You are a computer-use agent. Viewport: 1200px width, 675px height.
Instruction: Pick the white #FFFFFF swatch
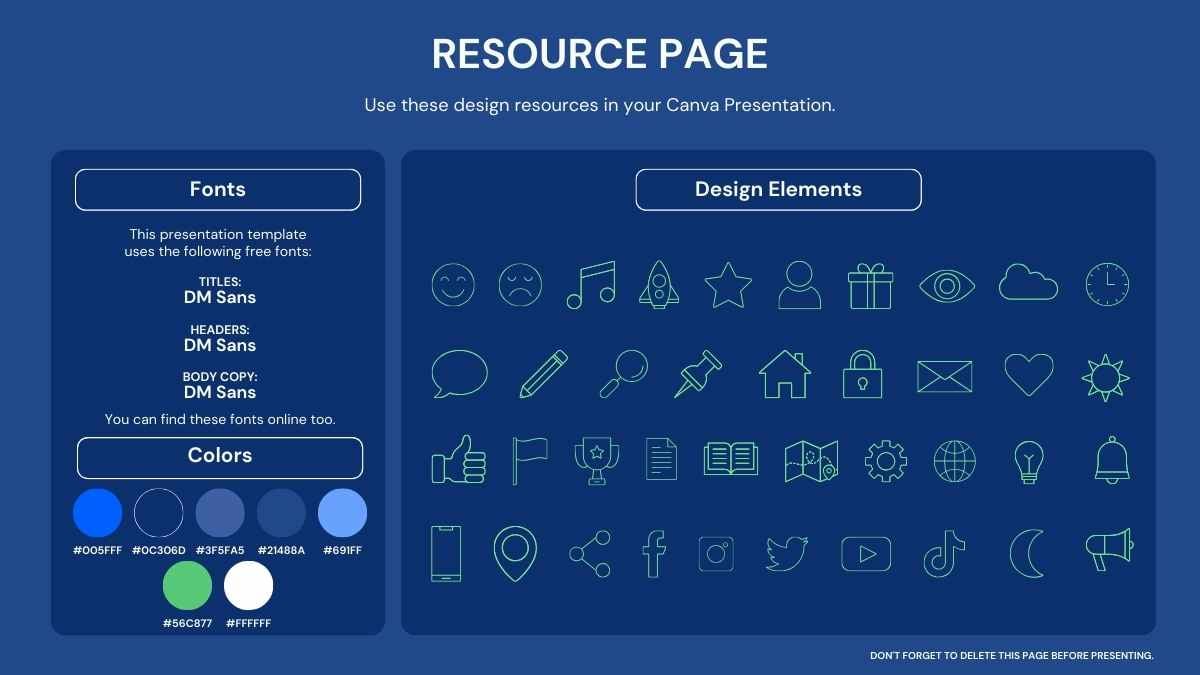point(248,585)
